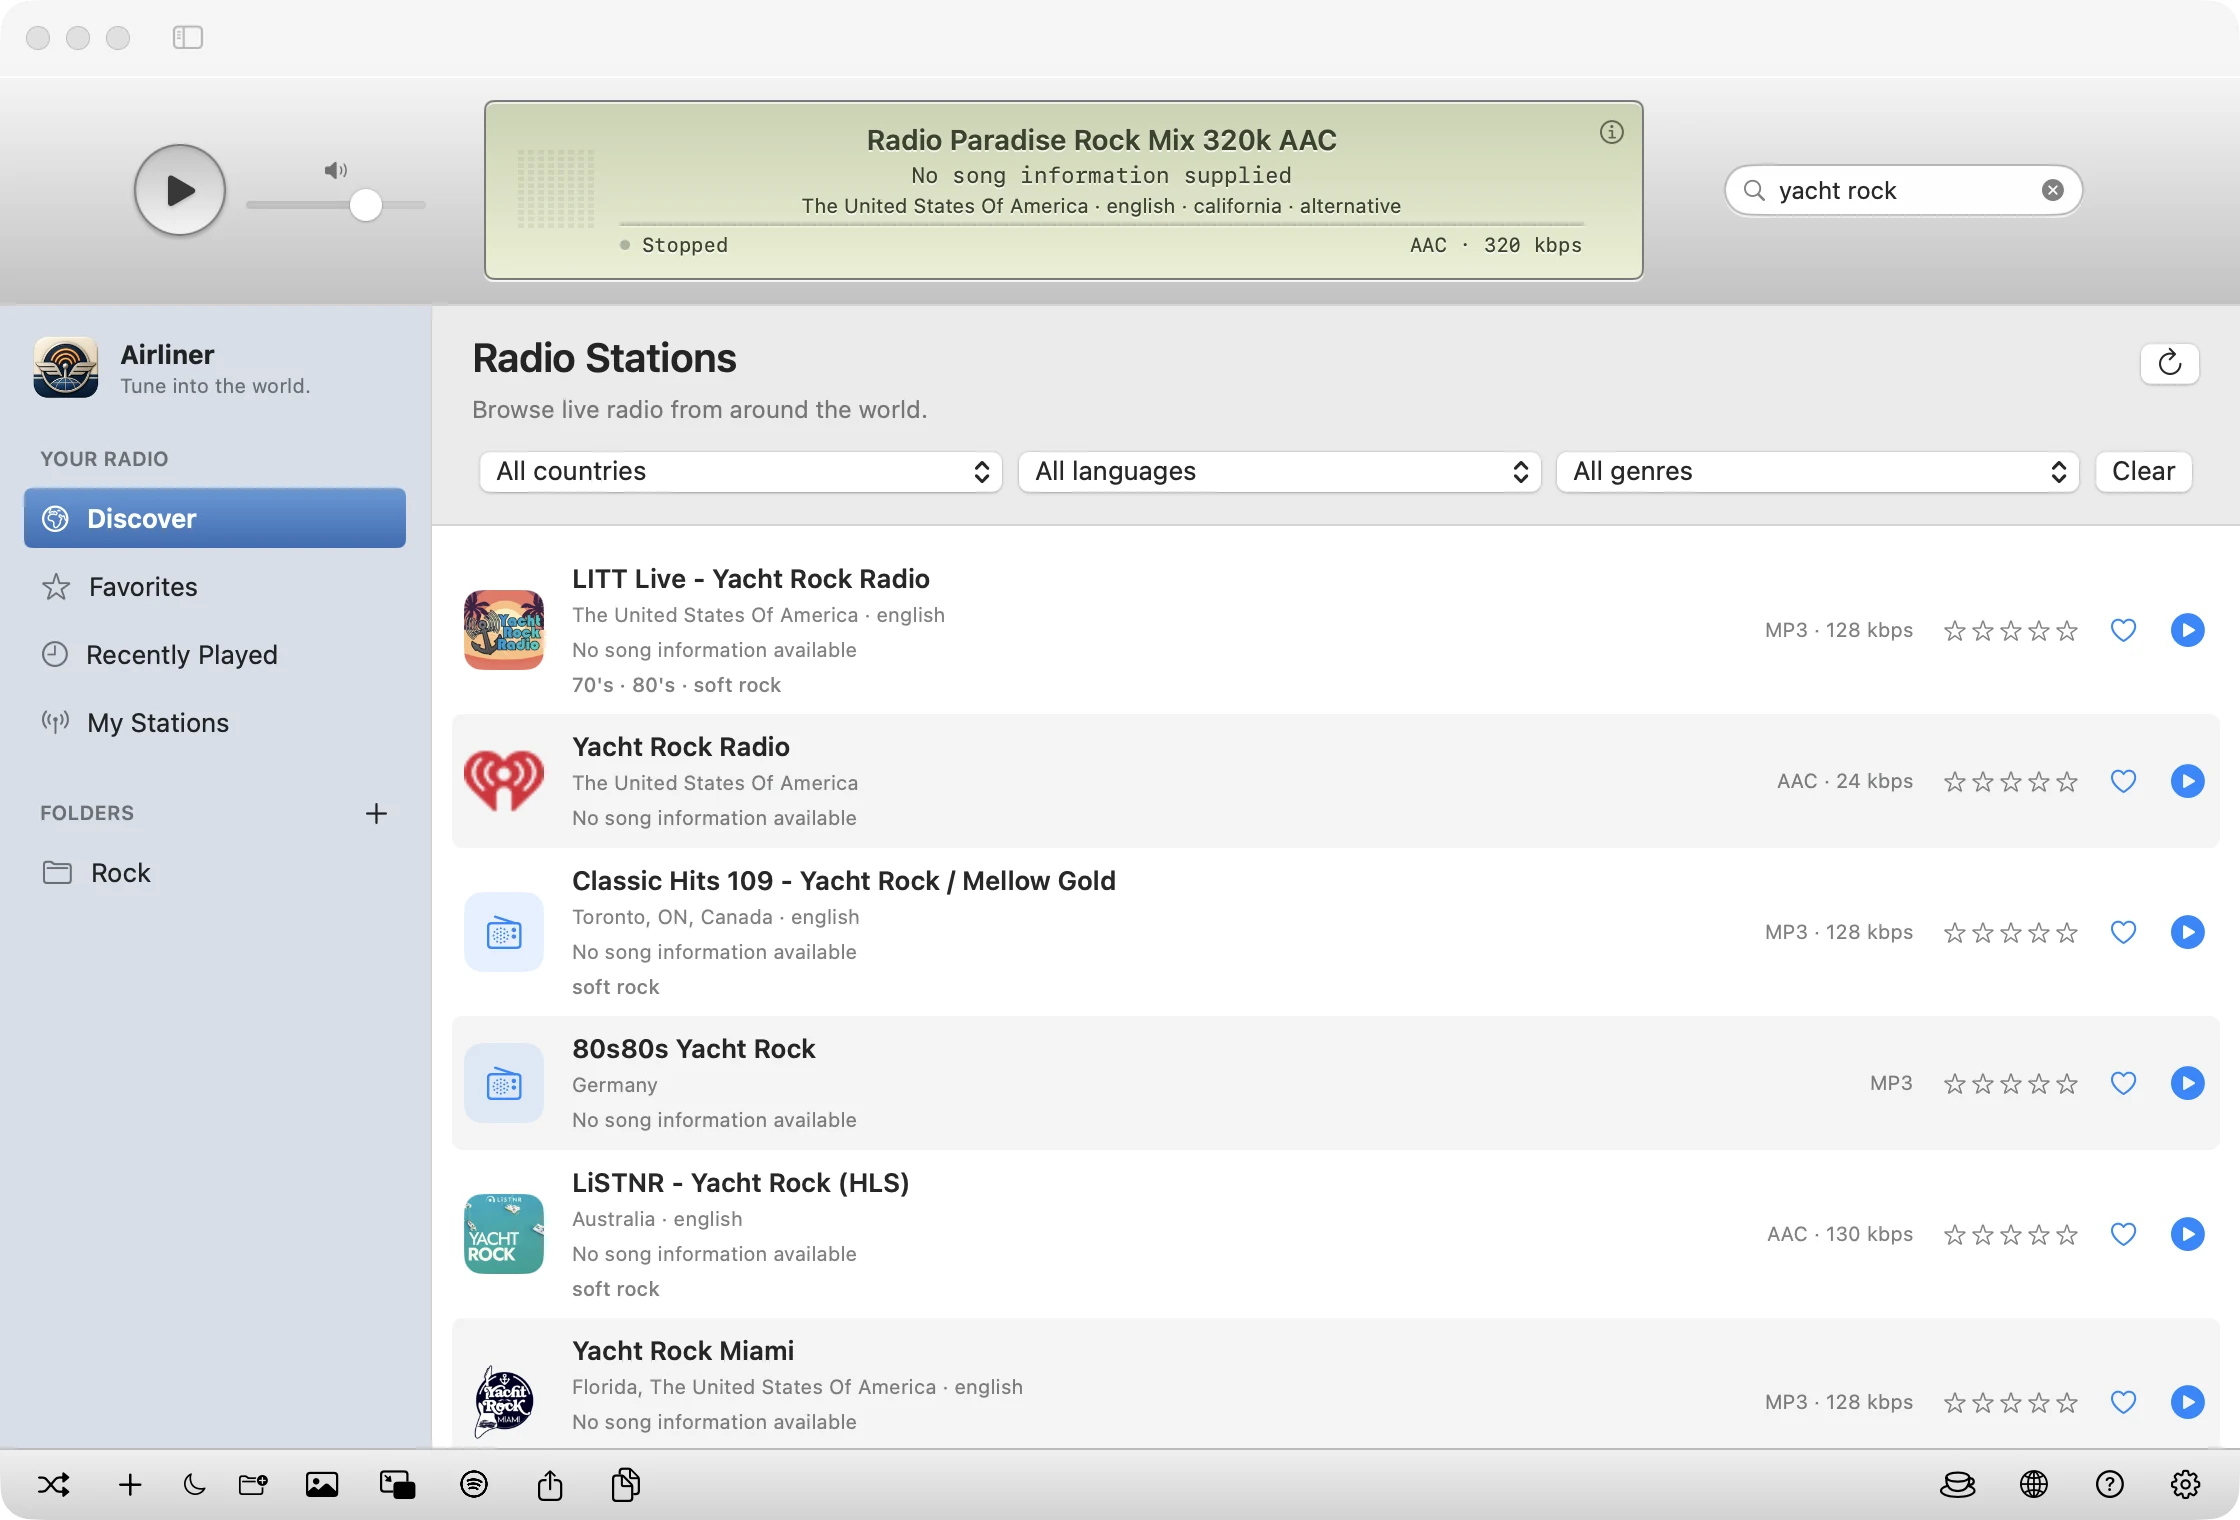
Task: Start playback with the main play button
Action: tap(180, 190)
